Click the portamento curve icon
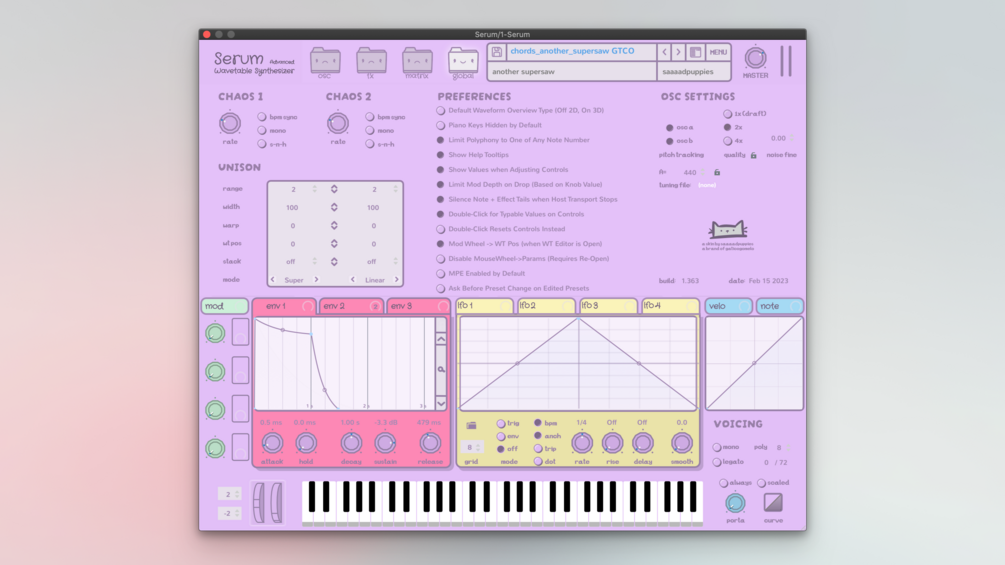The height and width of the screenshot is (565, 1005). click(773, 503)
